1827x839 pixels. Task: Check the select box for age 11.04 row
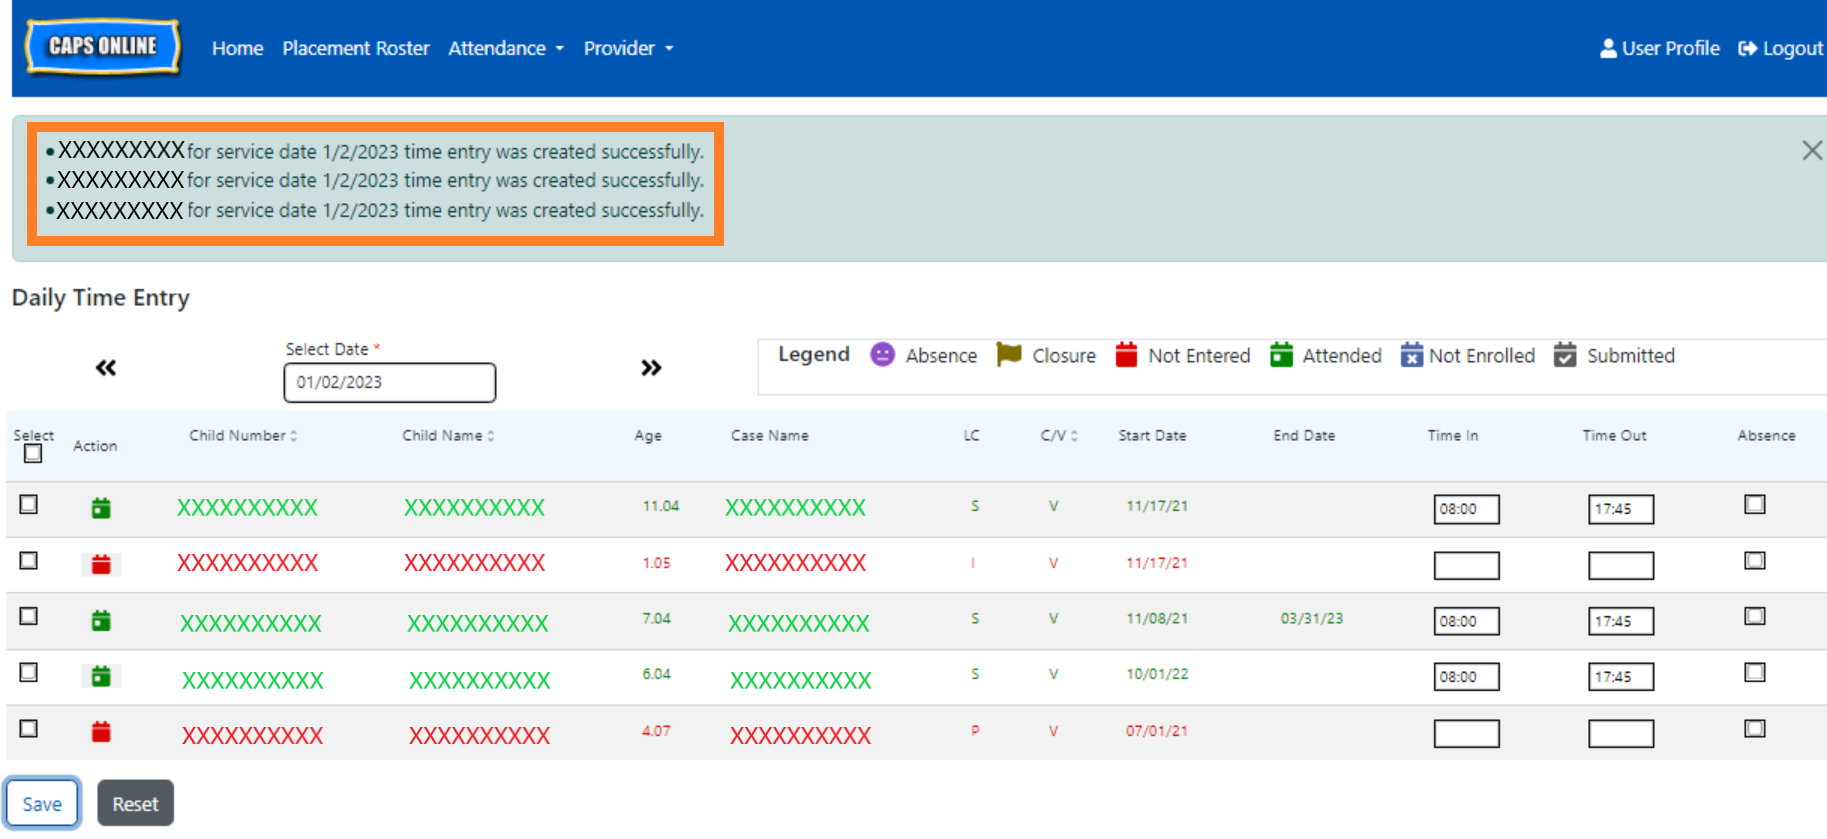click(x=29, y=505)
